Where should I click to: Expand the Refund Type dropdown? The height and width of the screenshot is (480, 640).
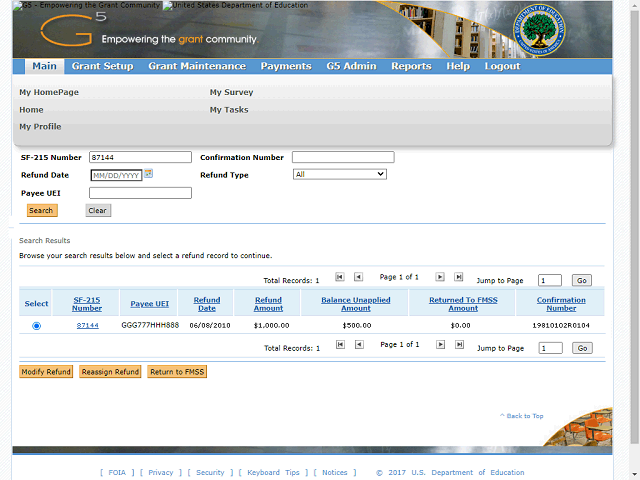339,174
